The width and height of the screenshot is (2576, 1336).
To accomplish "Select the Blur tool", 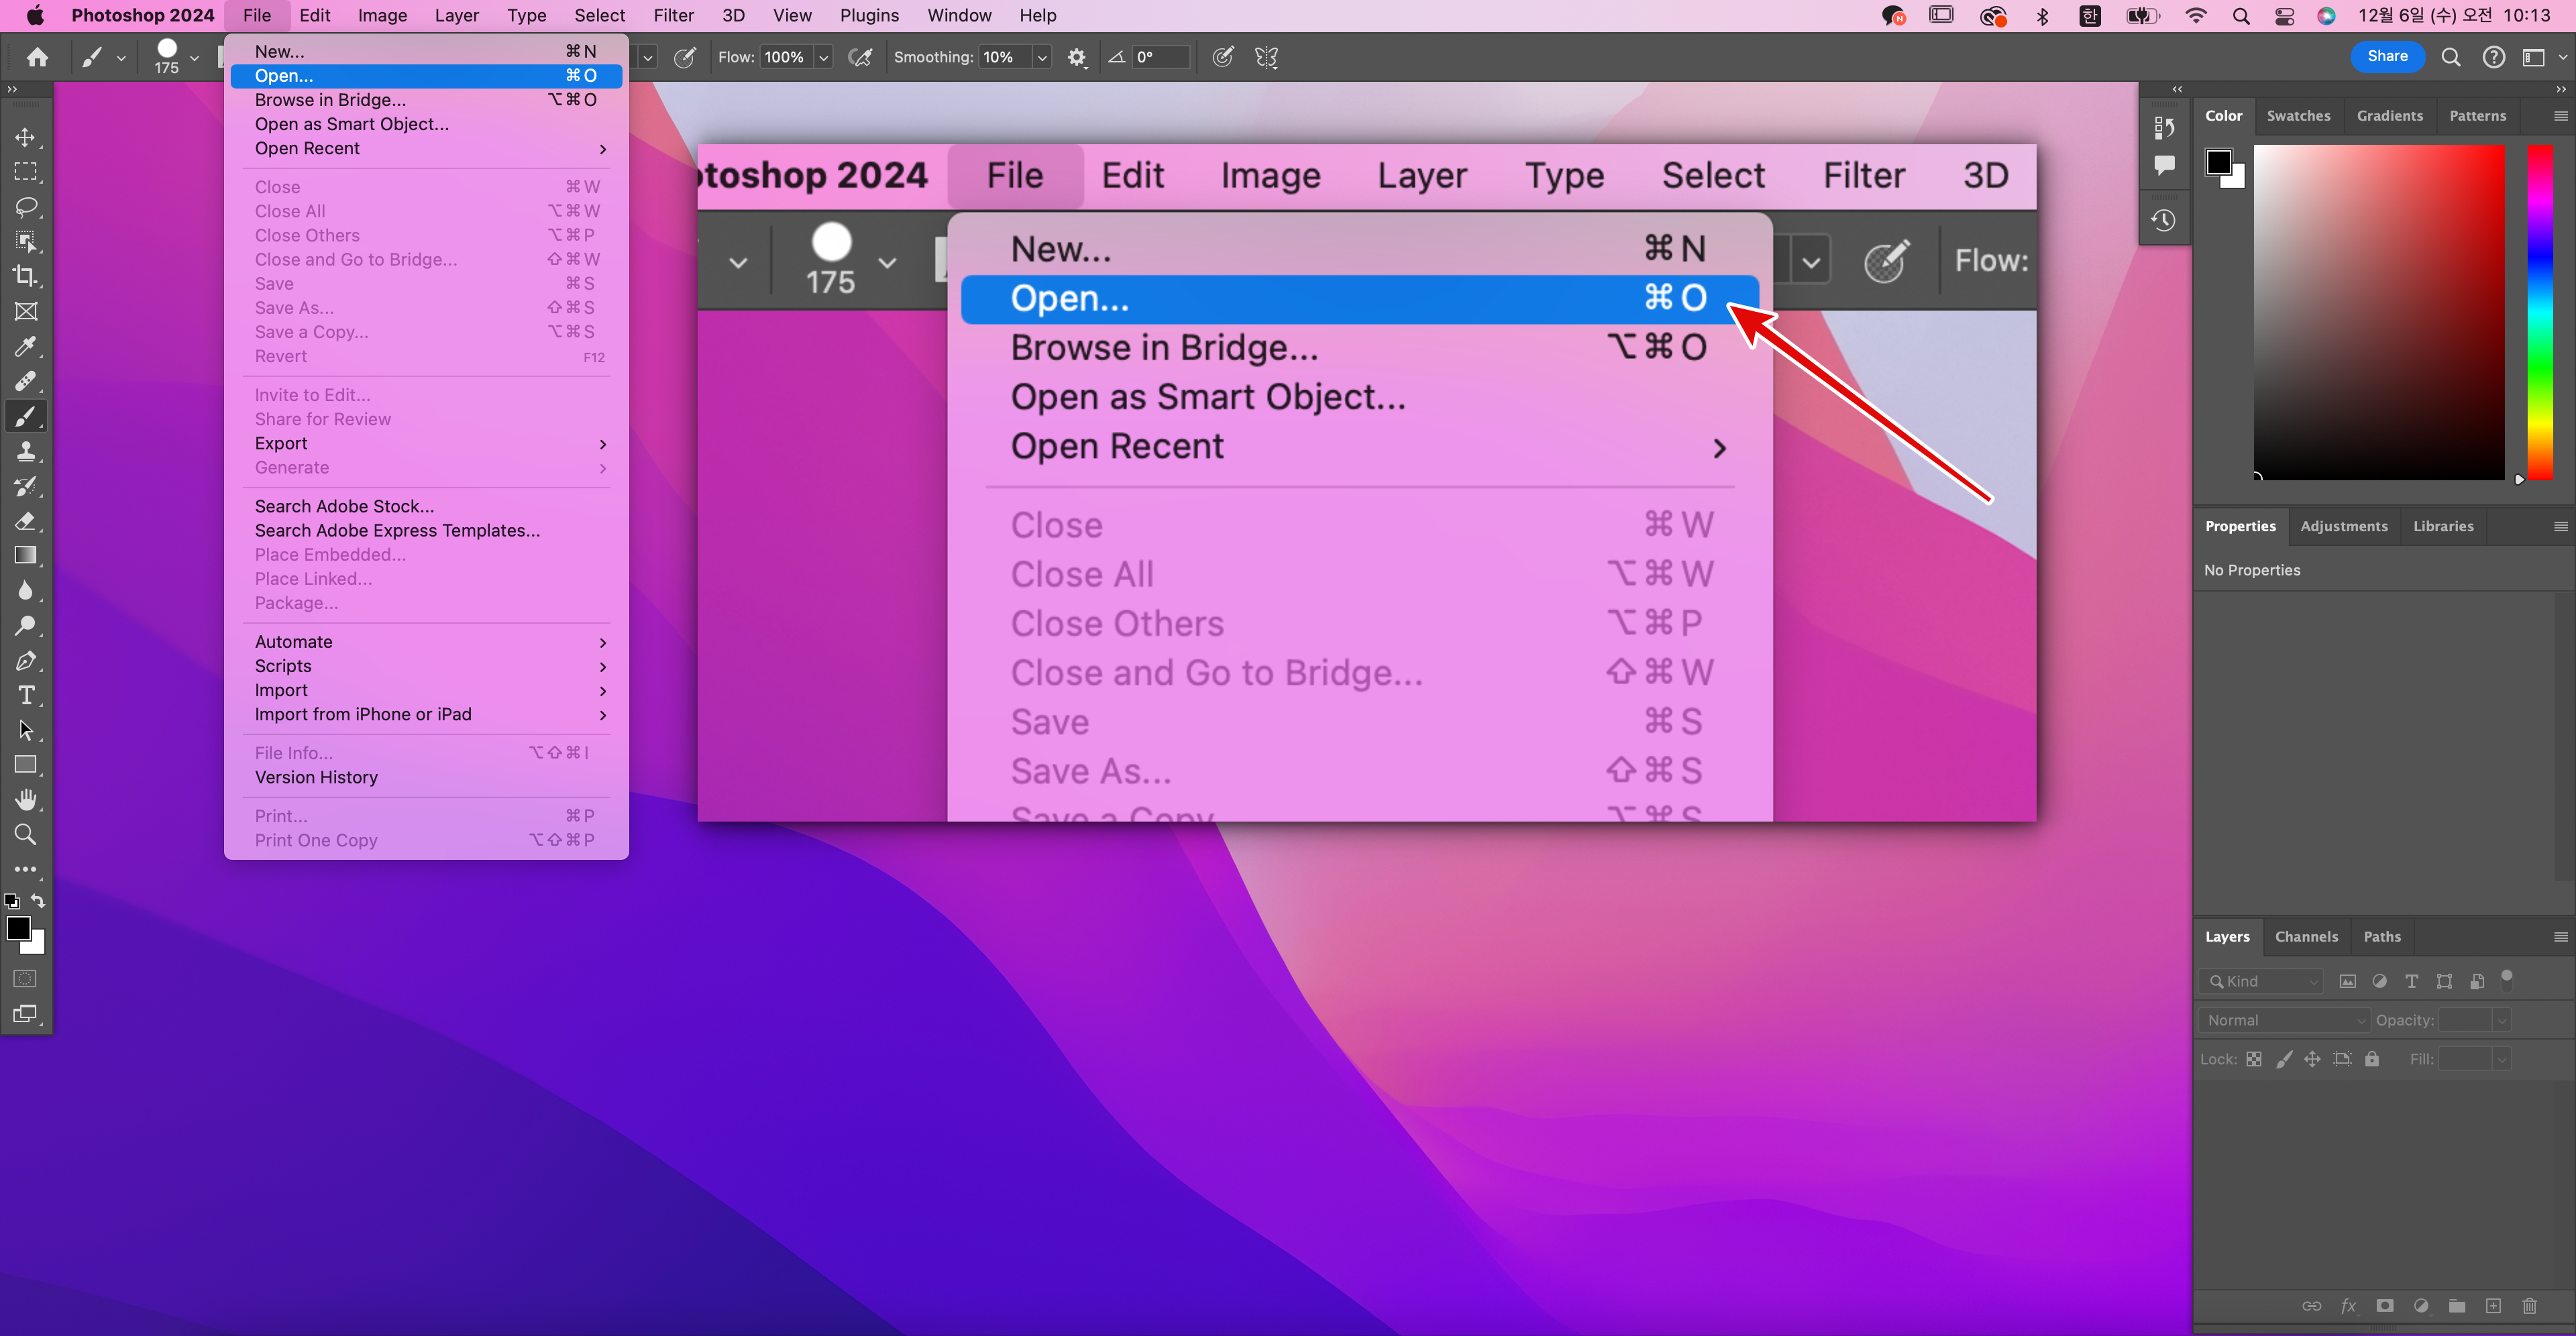I will coord(26,590).
